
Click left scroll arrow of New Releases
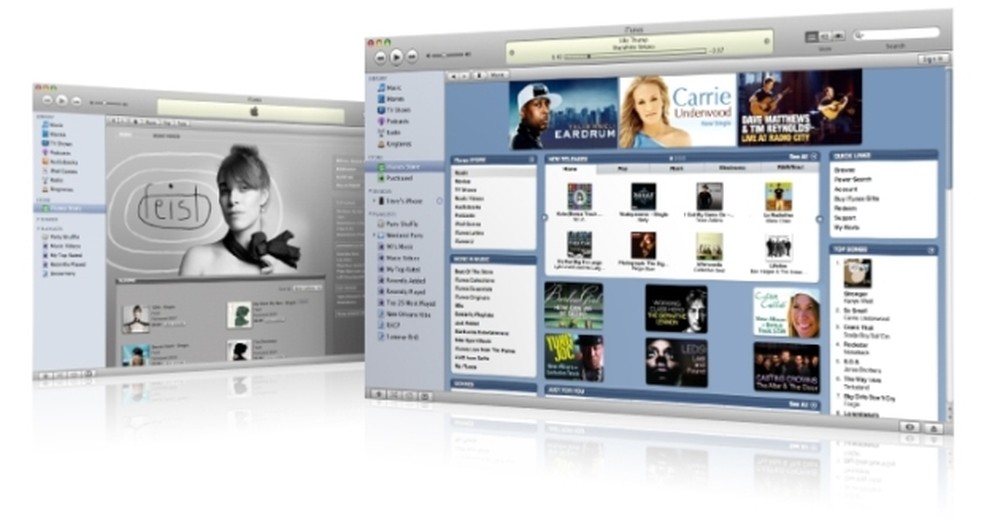tap(545, 218)
